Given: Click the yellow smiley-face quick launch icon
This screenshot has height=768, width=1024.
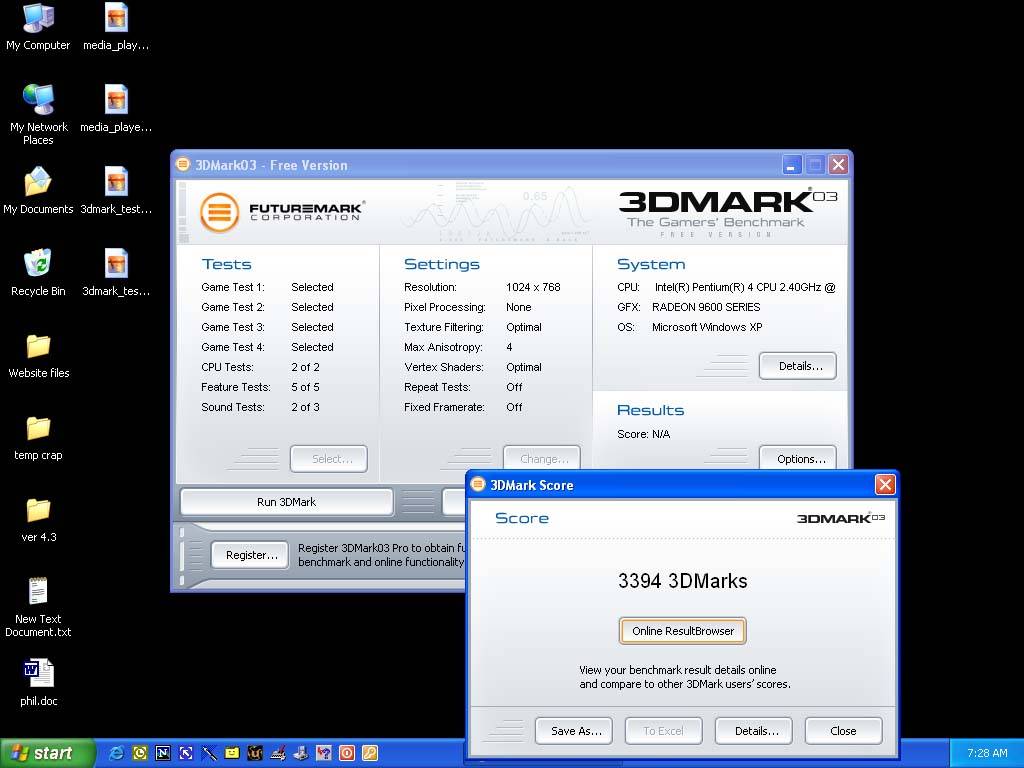Looking at the screenshot, I should pyautogui.click(x=232, y=753).
